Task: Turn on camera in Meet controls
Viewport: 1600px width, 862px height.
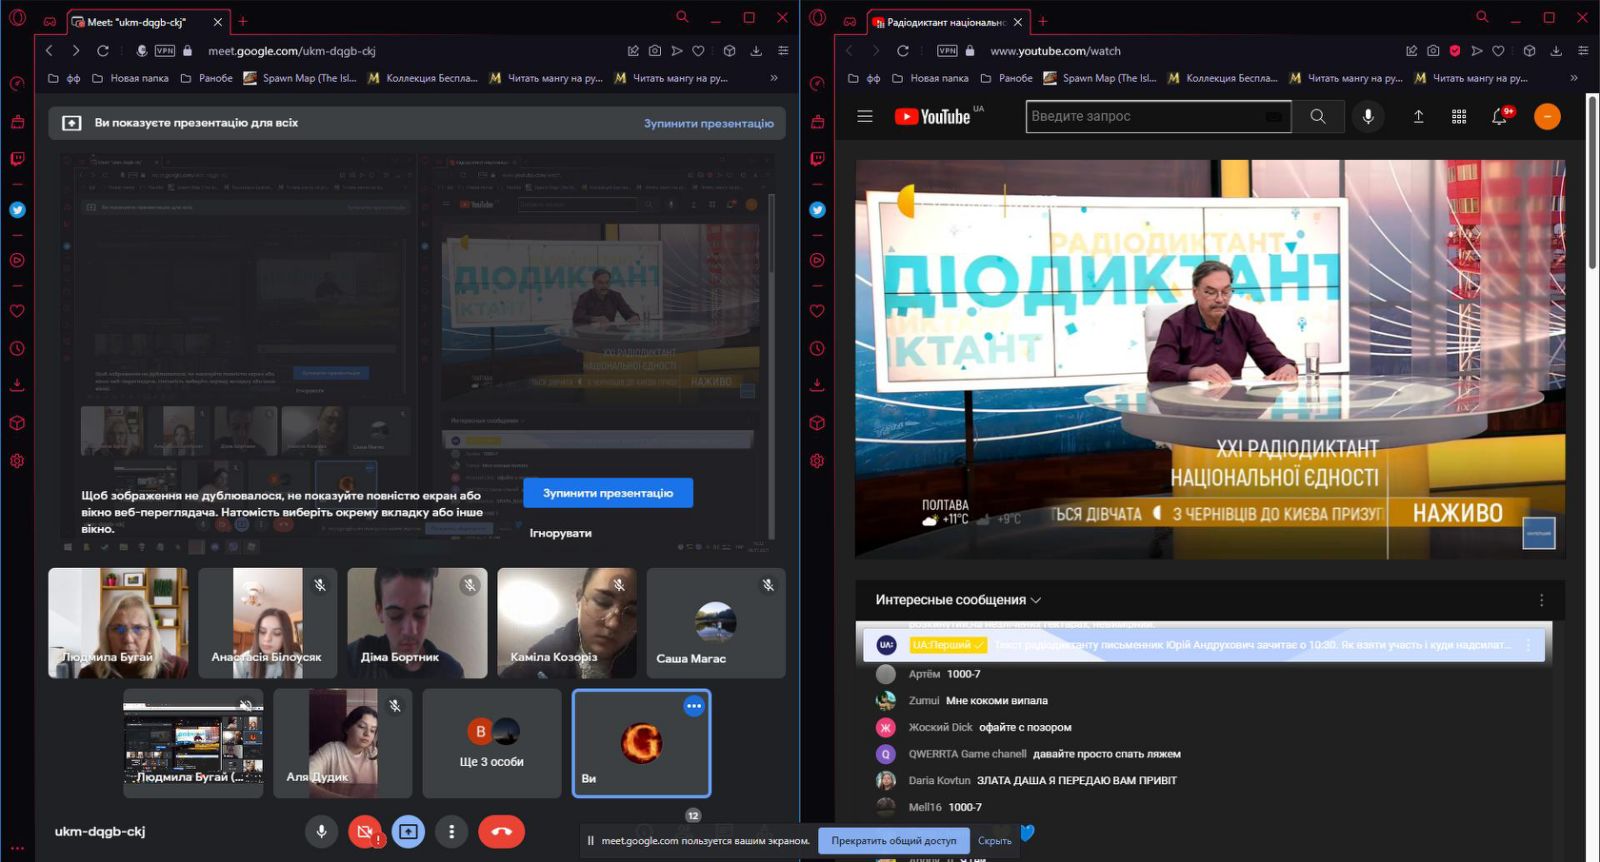Action: (365, 831)
